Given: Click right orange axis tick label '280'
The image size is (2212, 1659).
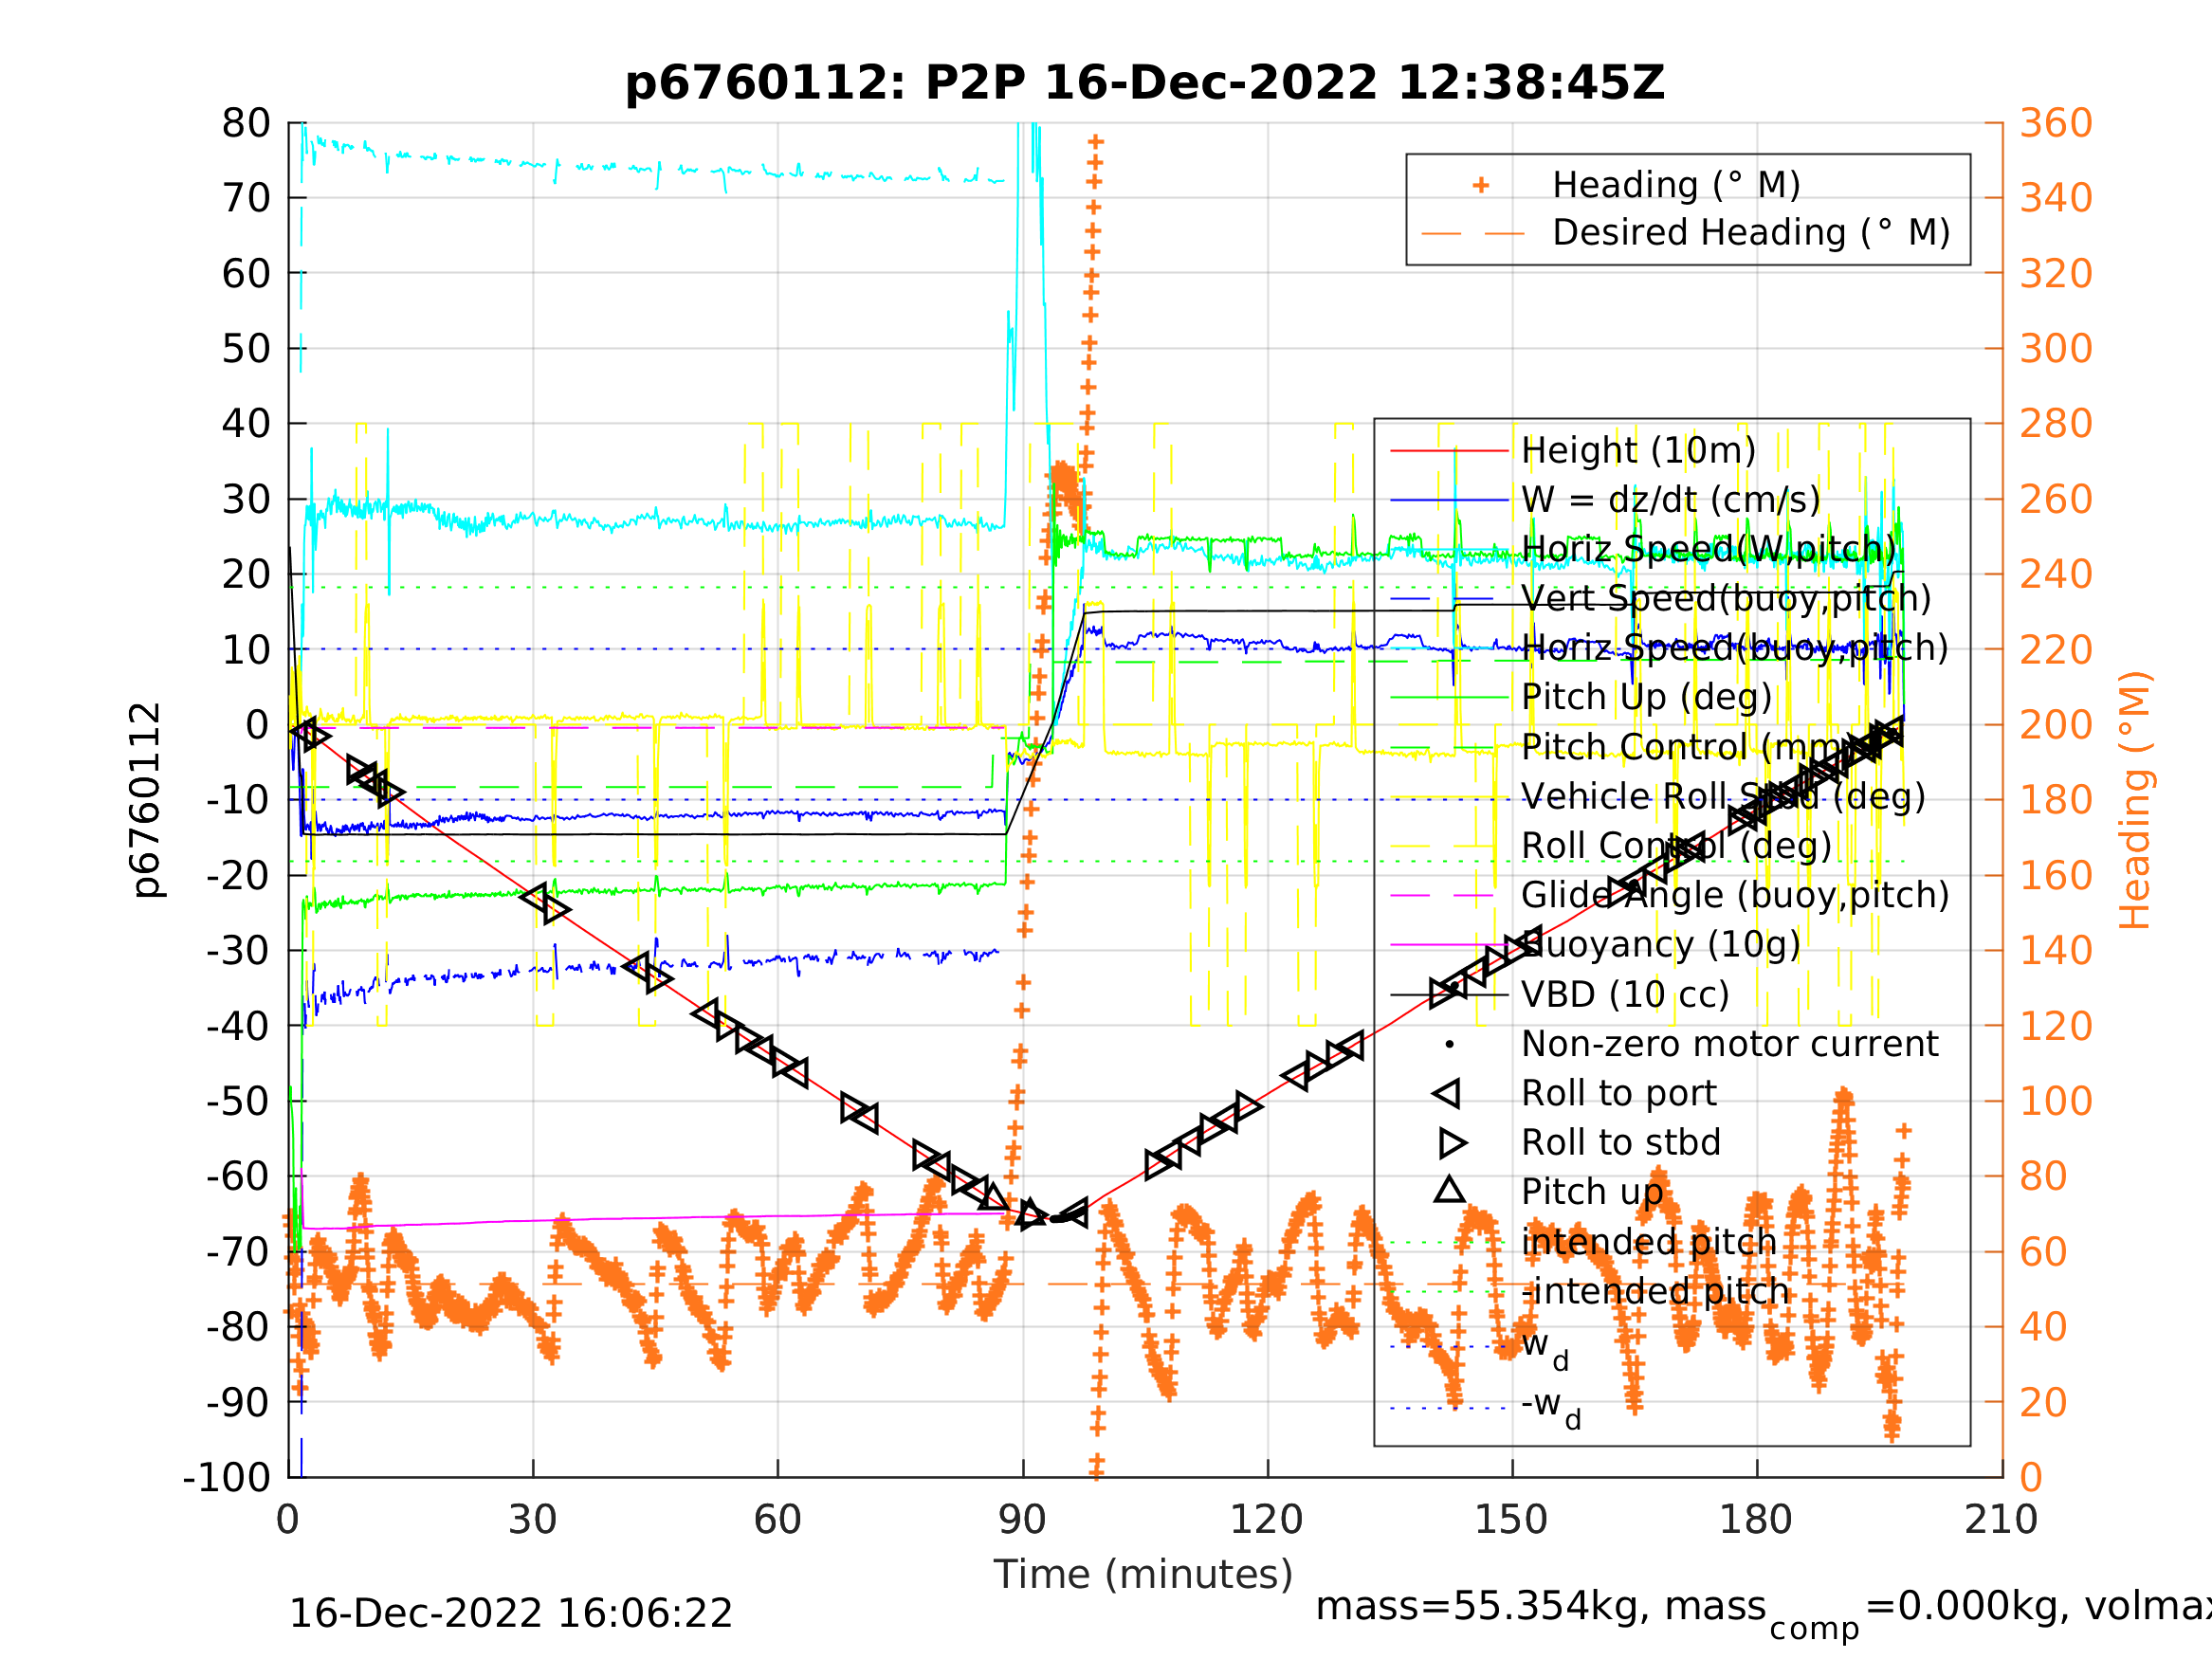Looking at the screenshot, I should [x=2056, y=423].
